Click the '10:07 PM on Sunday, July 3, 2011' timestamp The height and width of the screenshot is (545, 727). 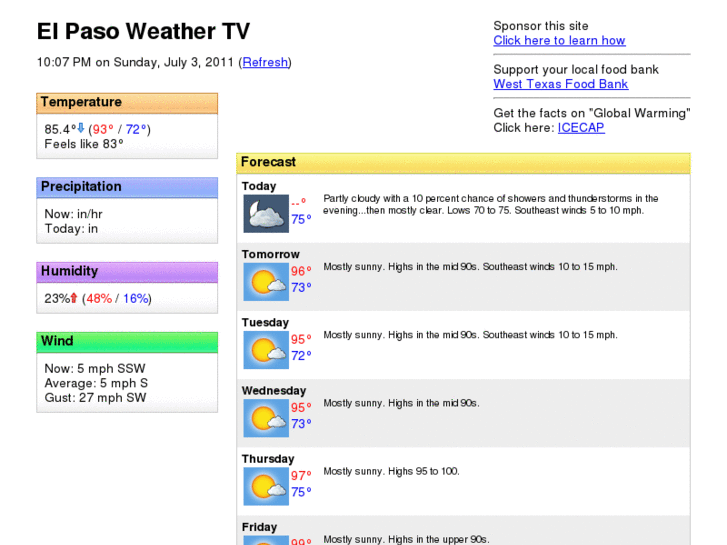(x=135, y=62)
